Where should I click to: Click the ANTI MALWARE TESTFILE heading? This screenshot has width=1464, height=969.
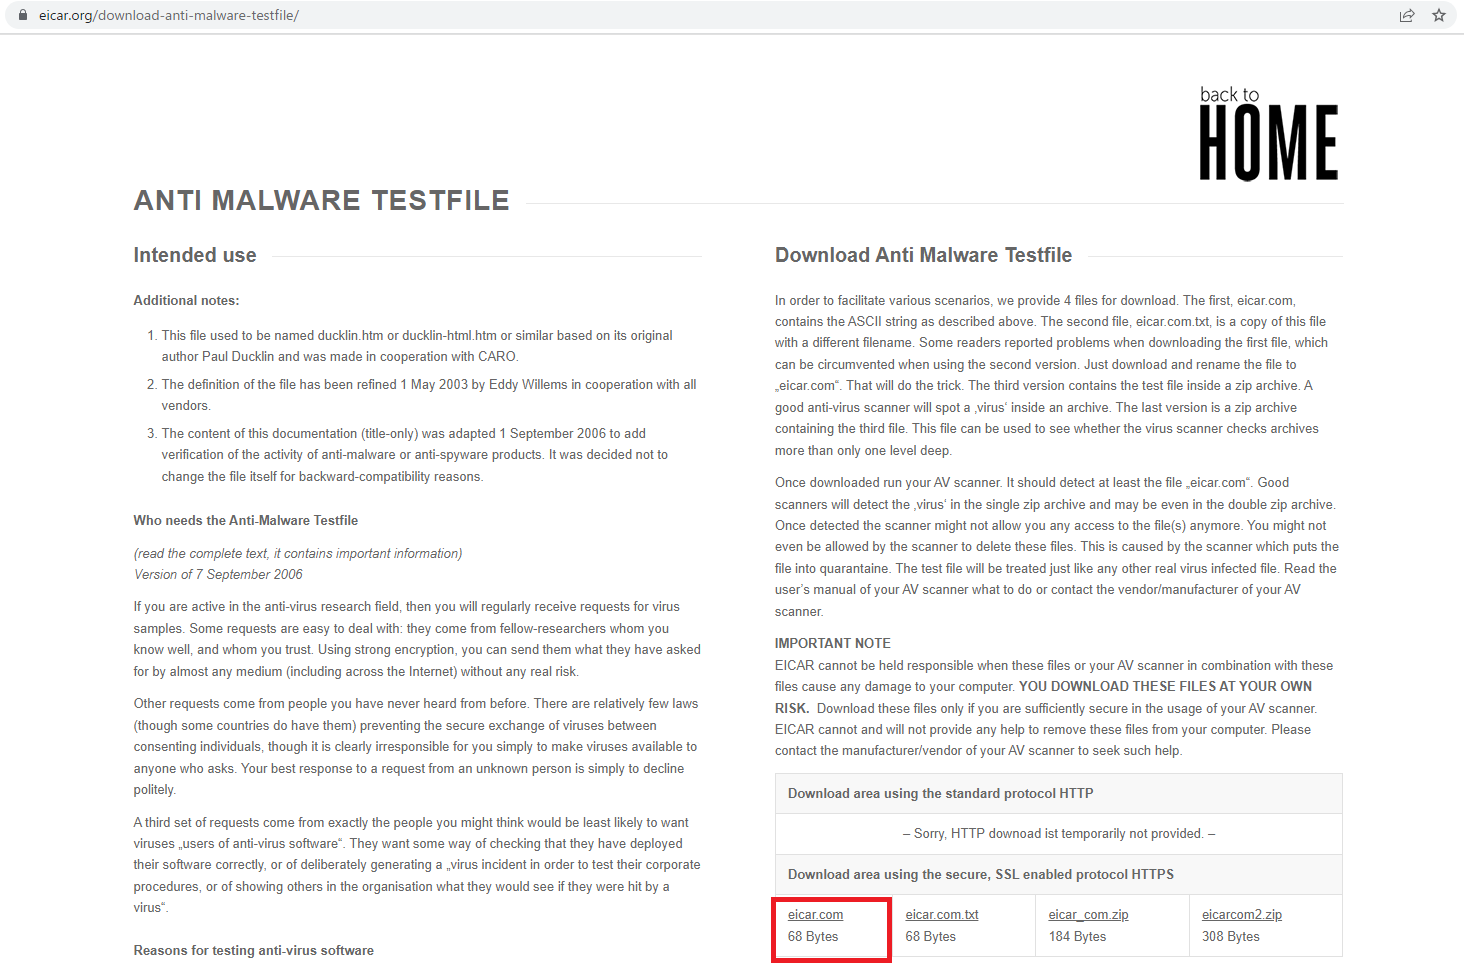click(x=322, y=201)
